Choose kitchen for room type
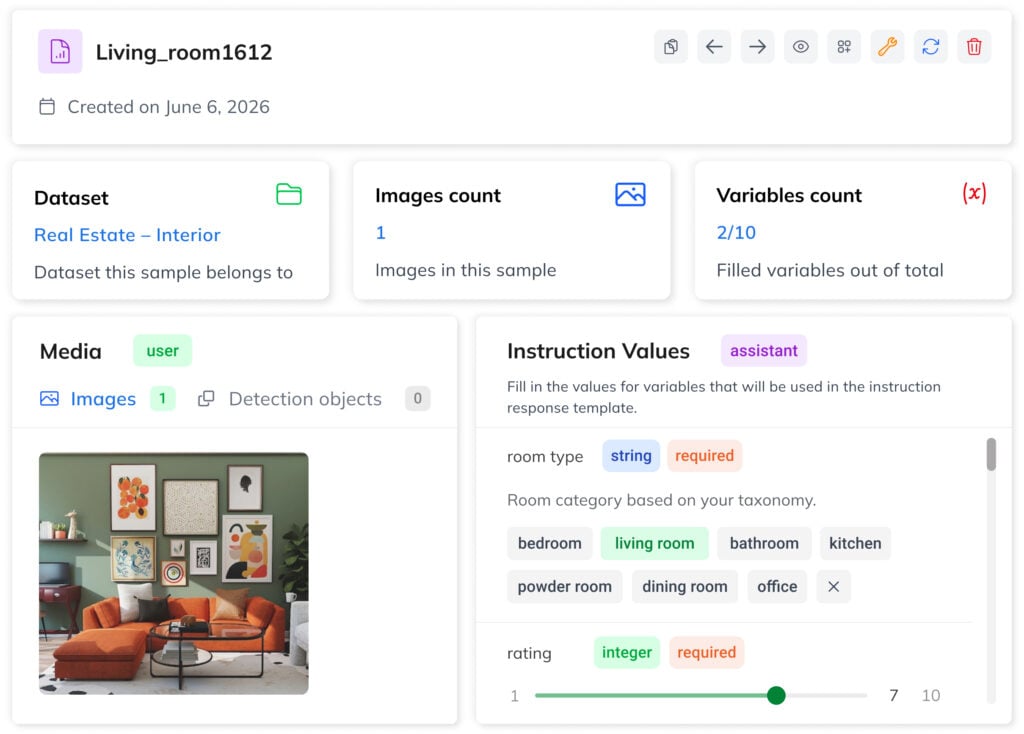The image size is (1024, 734). (x=855, y=543)
